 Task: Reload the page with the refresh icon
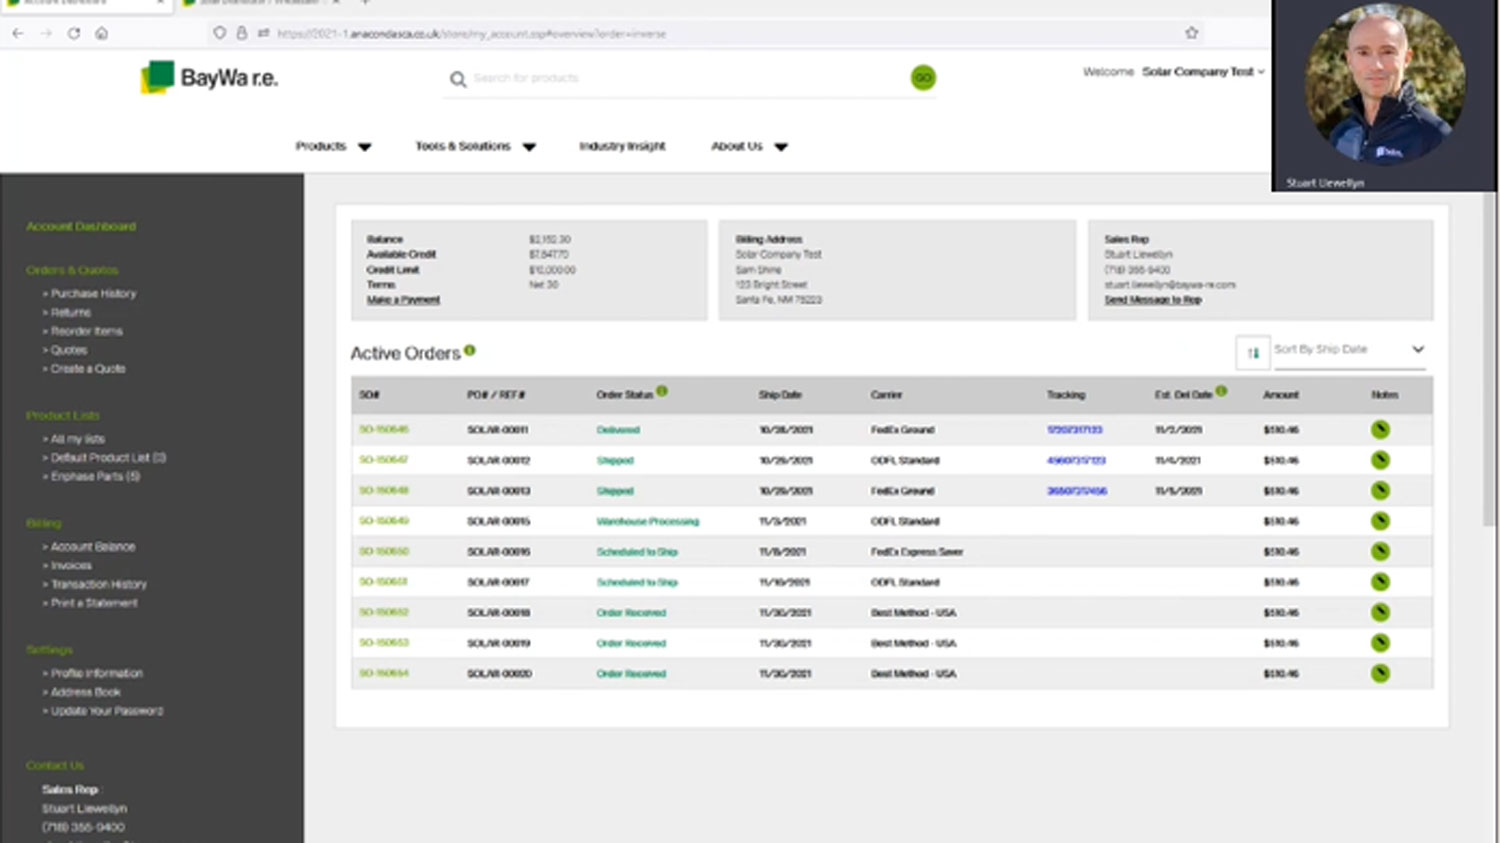coord(74,33)
